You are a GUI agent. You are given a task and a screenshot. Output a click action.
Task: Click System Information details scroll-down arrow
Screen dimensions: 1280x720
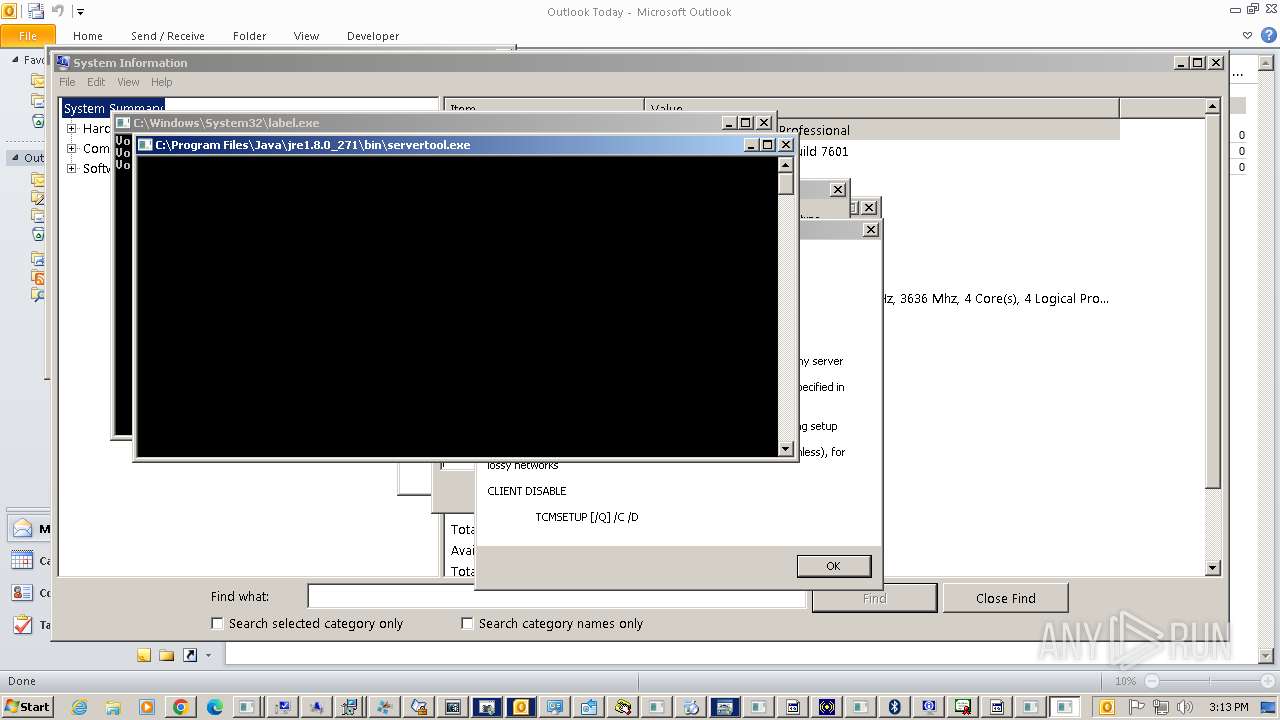(1213, 568)
